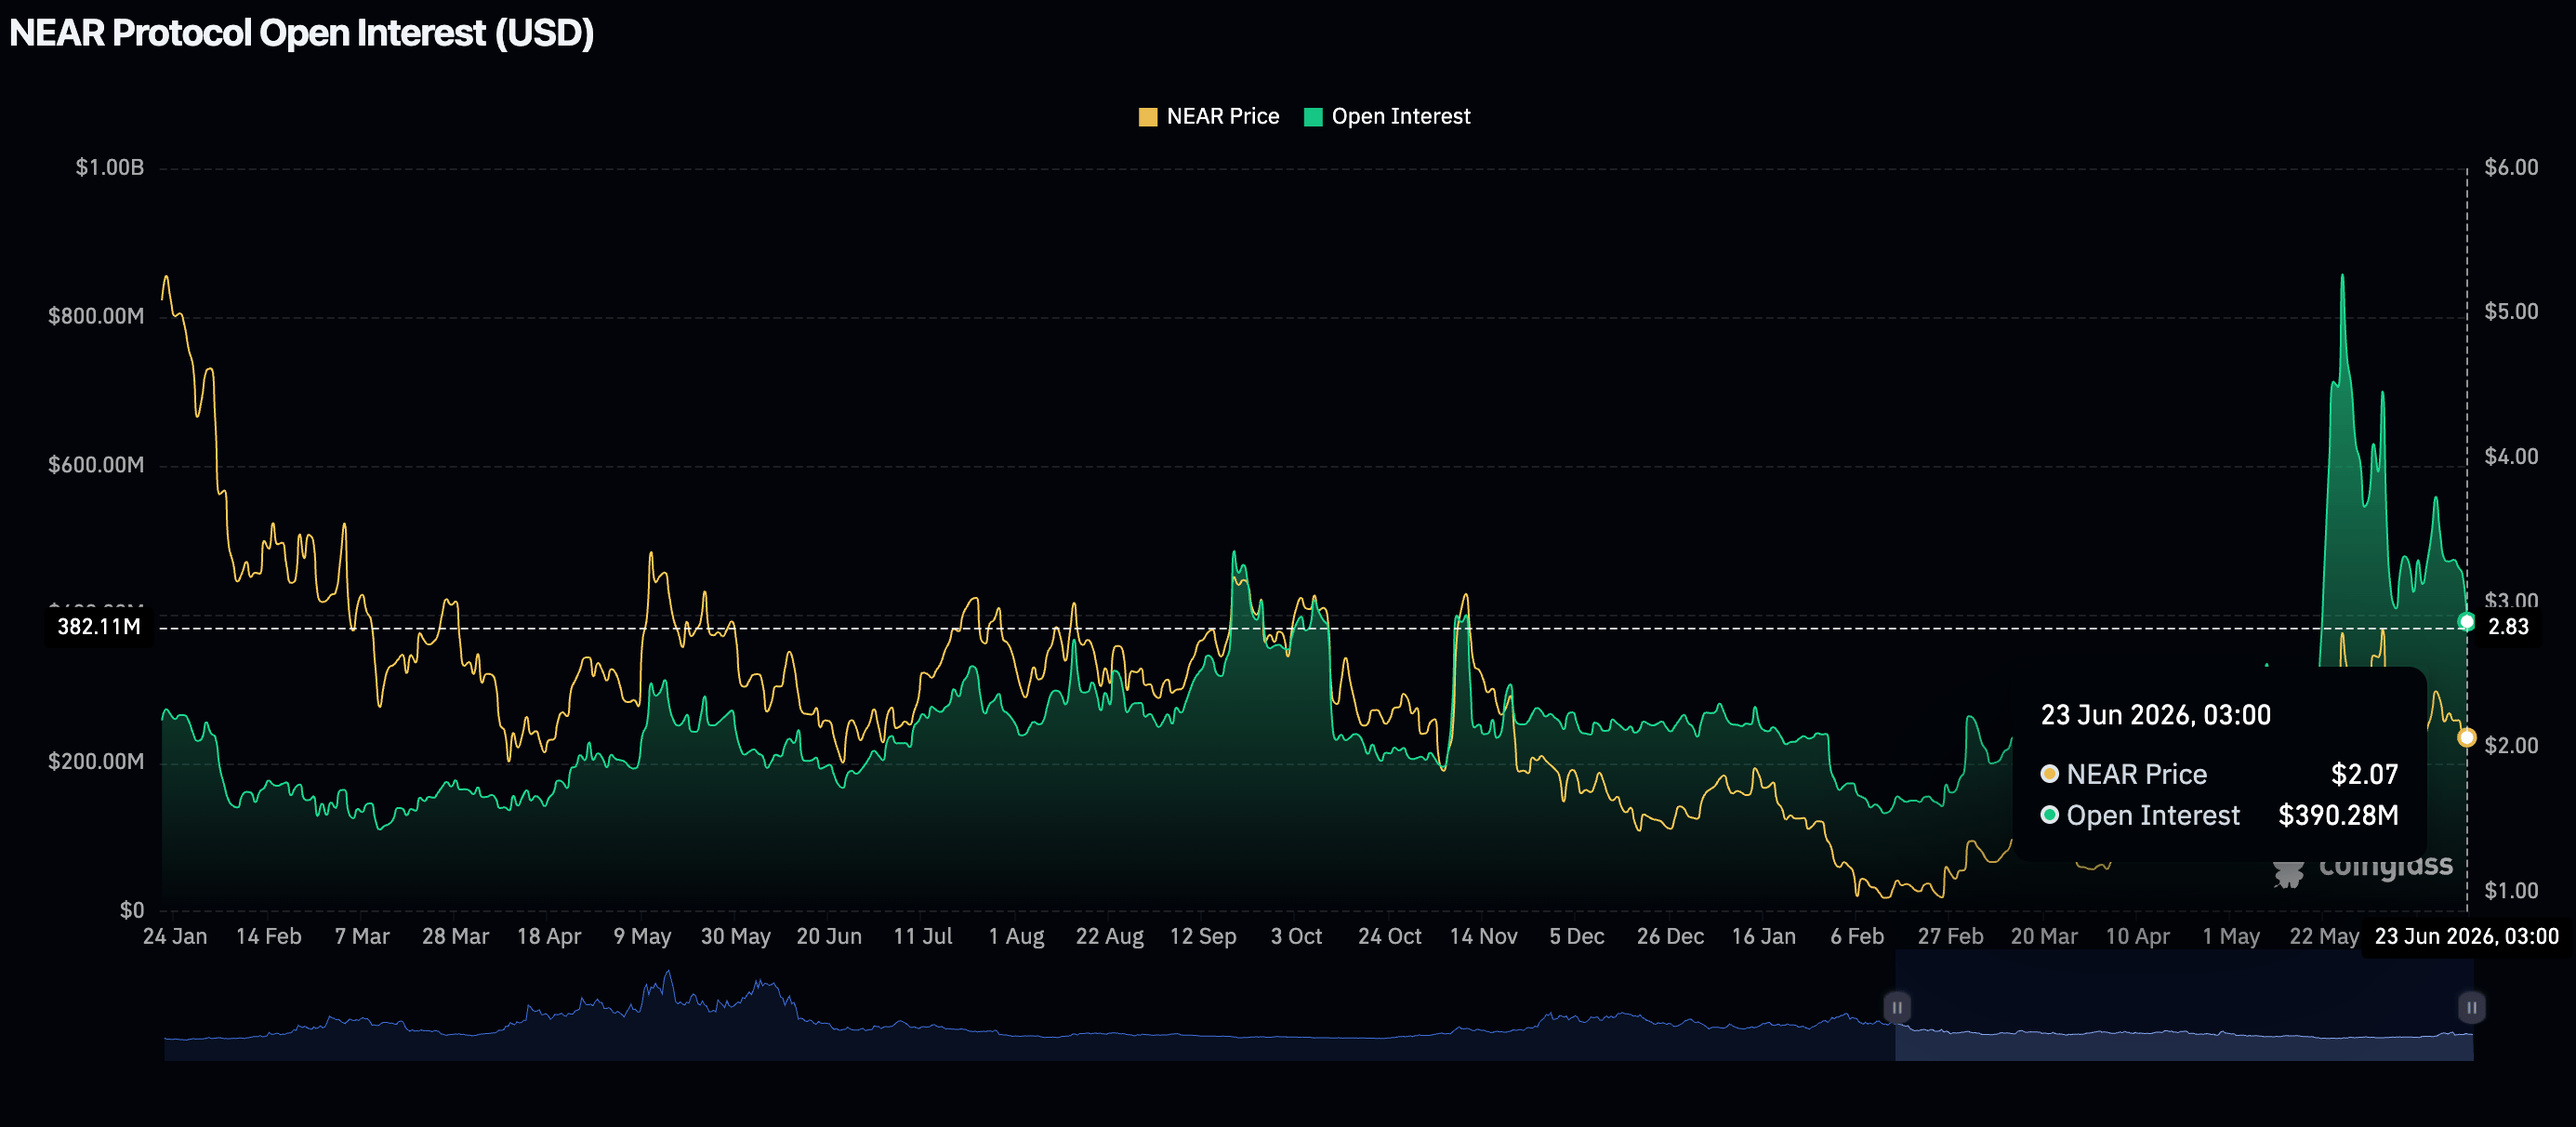Click the $4.00 right axis label
This screenshot has width=2576, height=1127.
point(2511,457)
